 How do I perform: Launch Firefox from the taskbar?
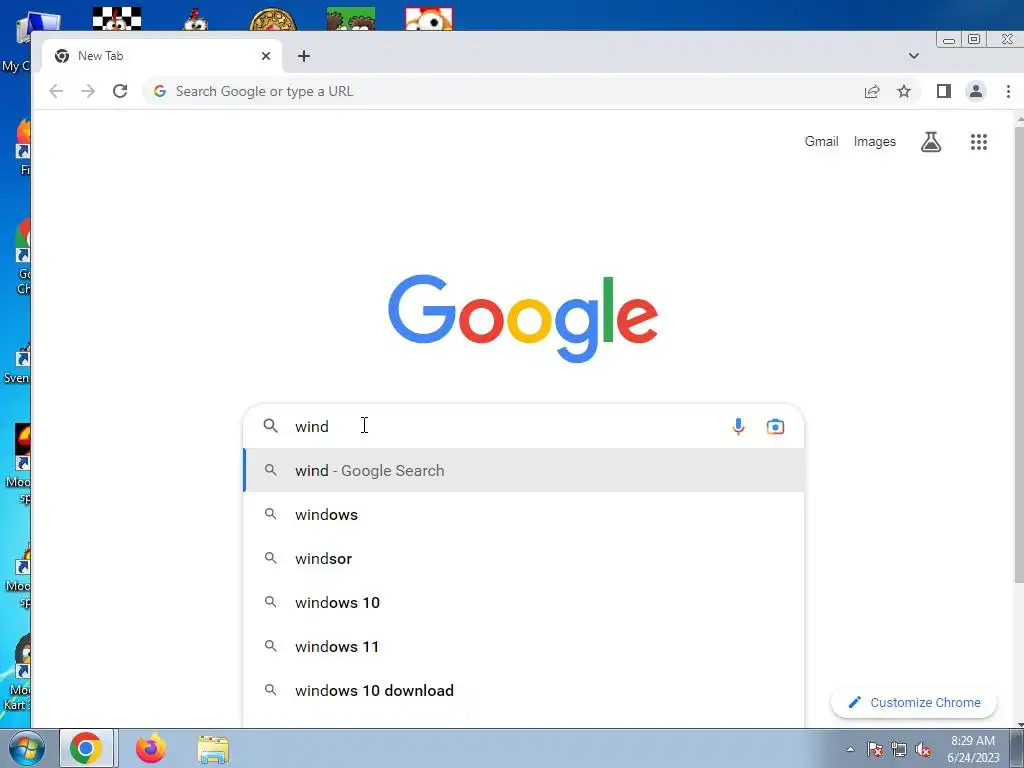[x=150, y=748]
